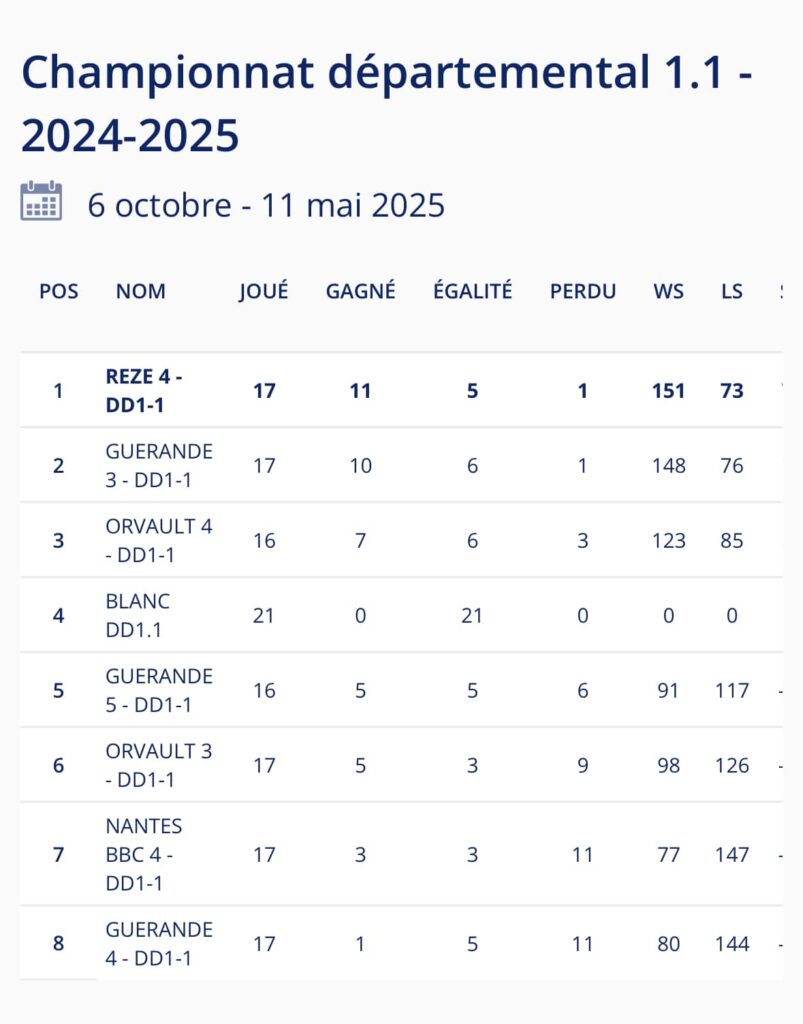Click GUERANDE 4 - DD1-1 team name

pos(158,943)
